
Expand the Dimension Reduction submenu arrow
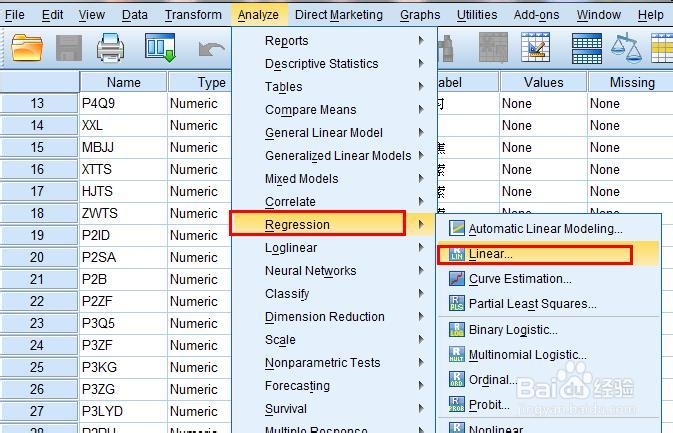coord(421,316)
